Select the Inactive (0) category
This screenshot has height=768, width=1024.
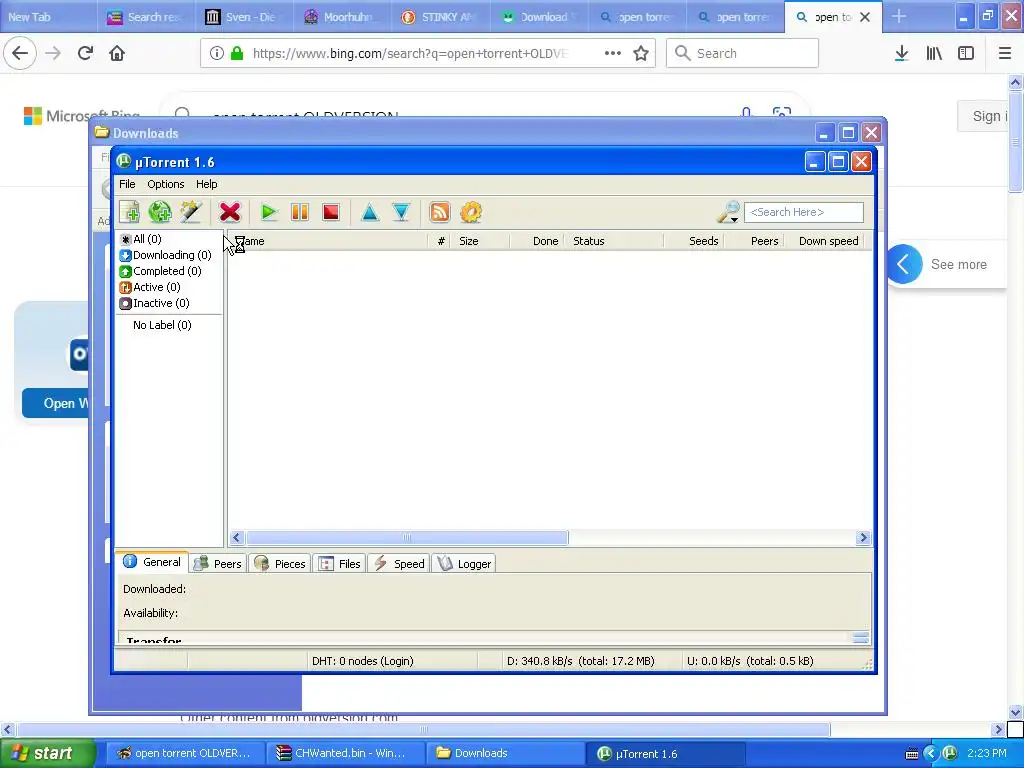pyautogui.click(x=155, y=303)
